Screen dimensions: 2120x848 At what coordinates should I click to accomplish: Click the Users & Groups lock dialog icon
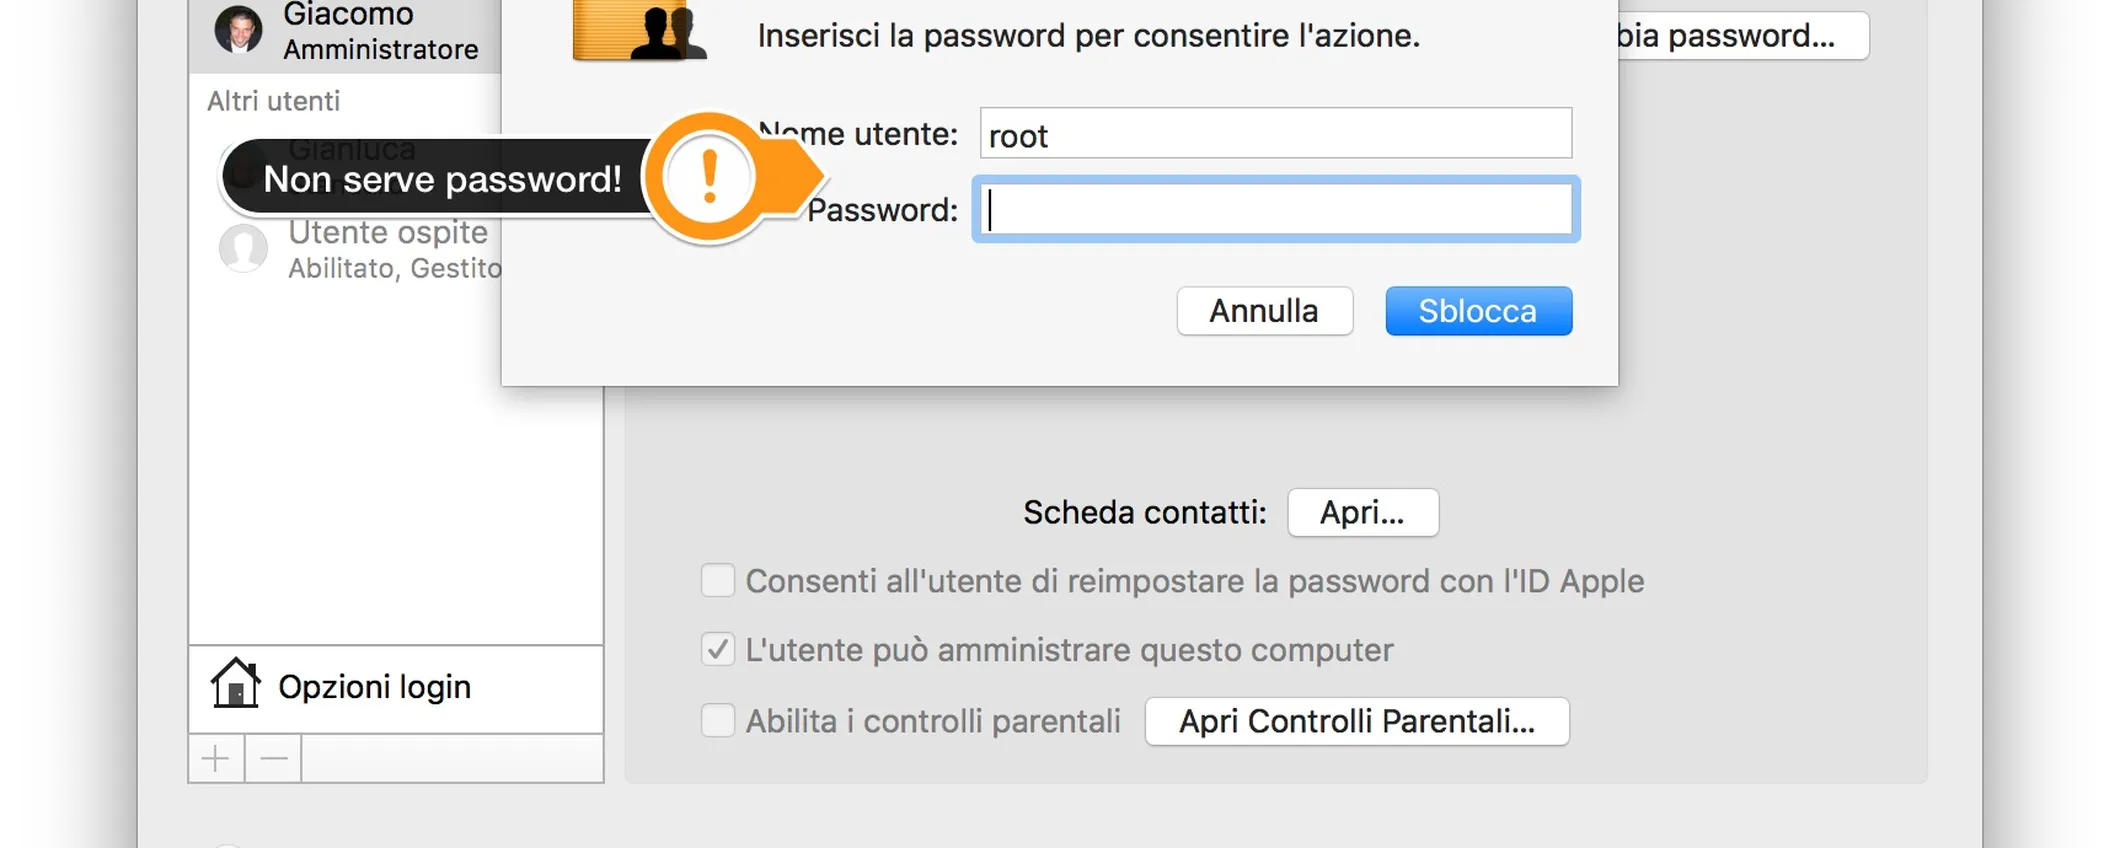pyautogui.click(x=639, y=30)
